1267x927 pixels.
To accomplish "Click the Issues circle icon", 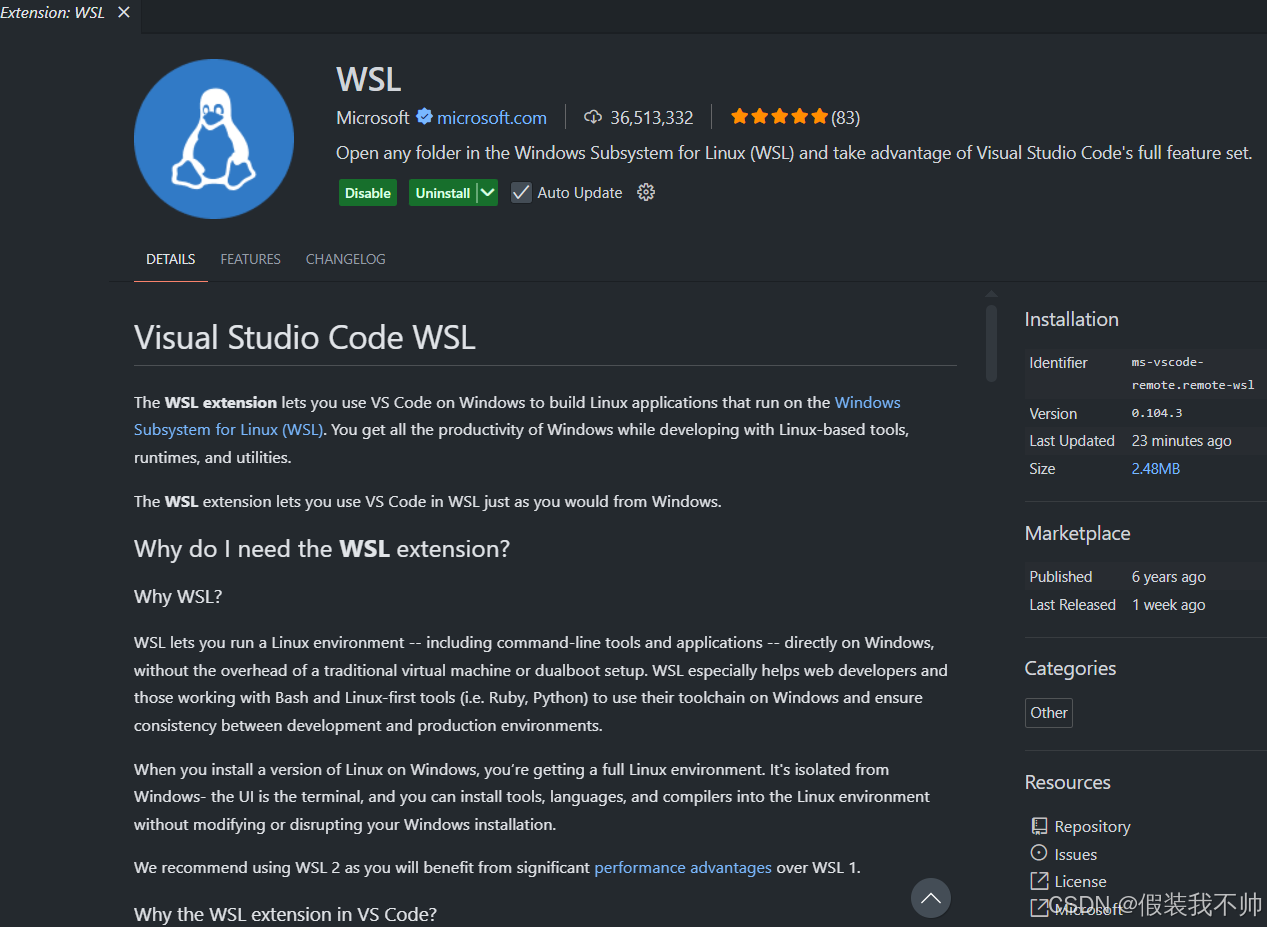I will tap(1039, 853).
